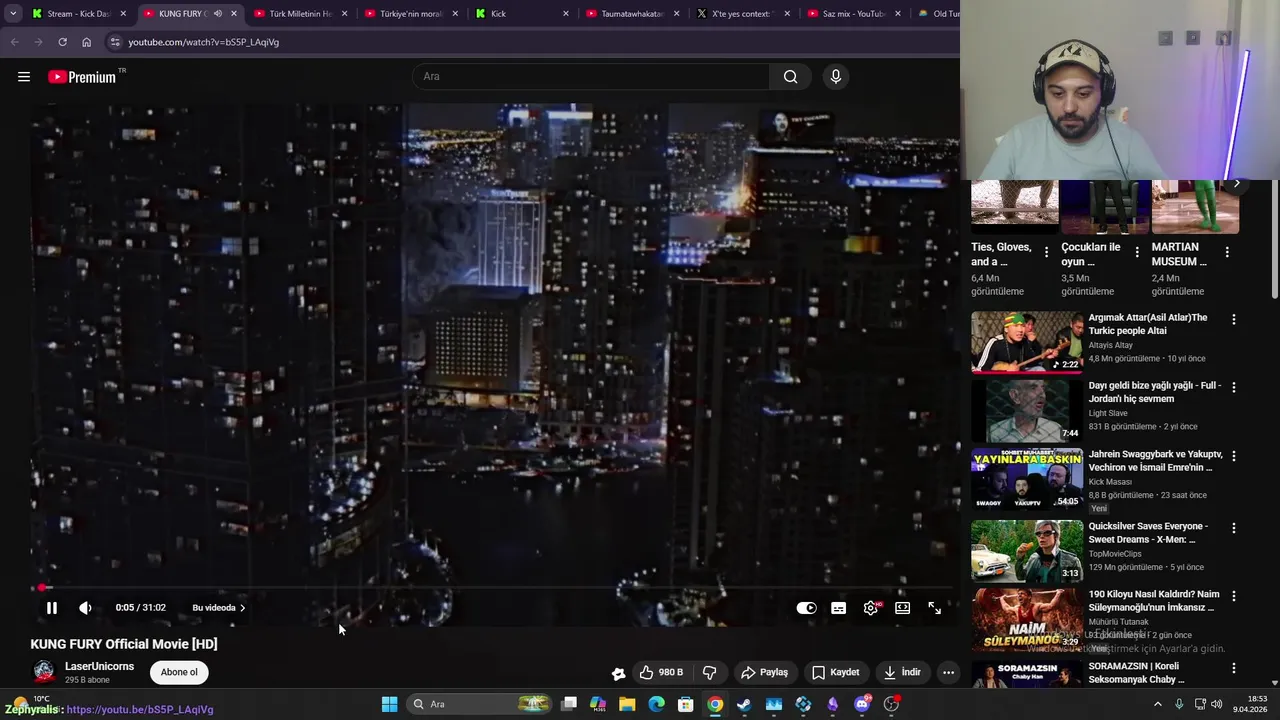Open Microsoft Store from the taskbar
This screenshot has width=1280, height=720.
[686, 704]
